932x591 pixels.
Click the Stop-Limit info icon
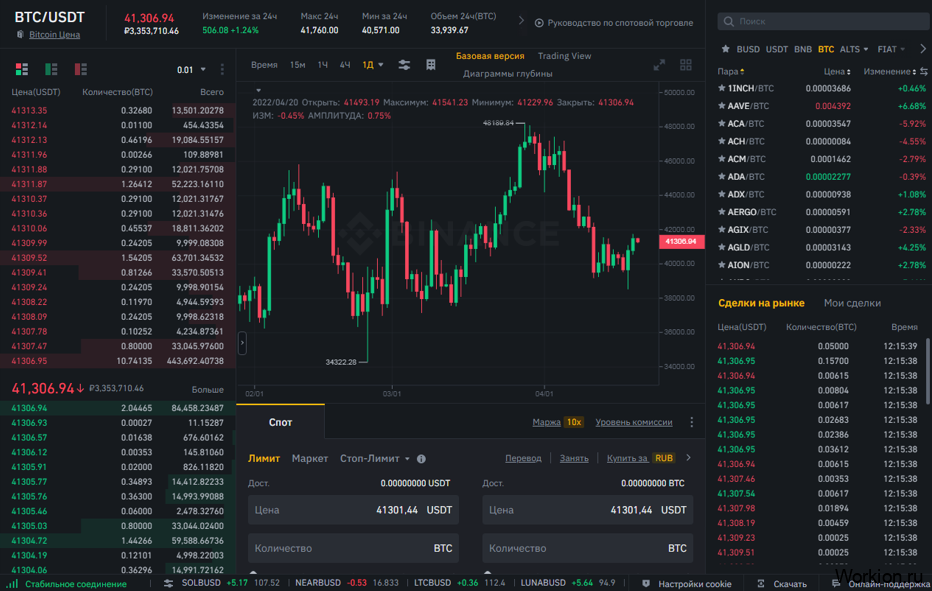pyautogui.click(x=421, y=459)
